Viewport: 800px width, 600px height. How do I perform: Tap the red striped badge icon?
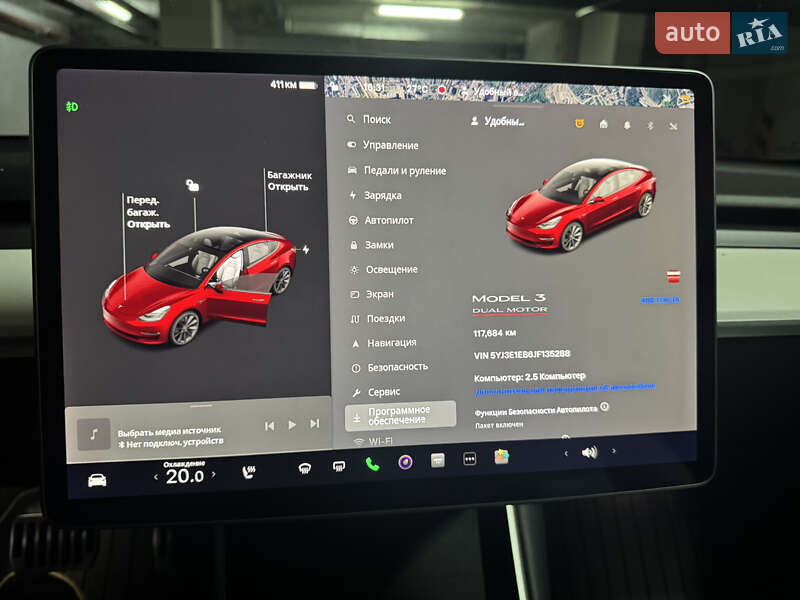click(x=673, y=277)
